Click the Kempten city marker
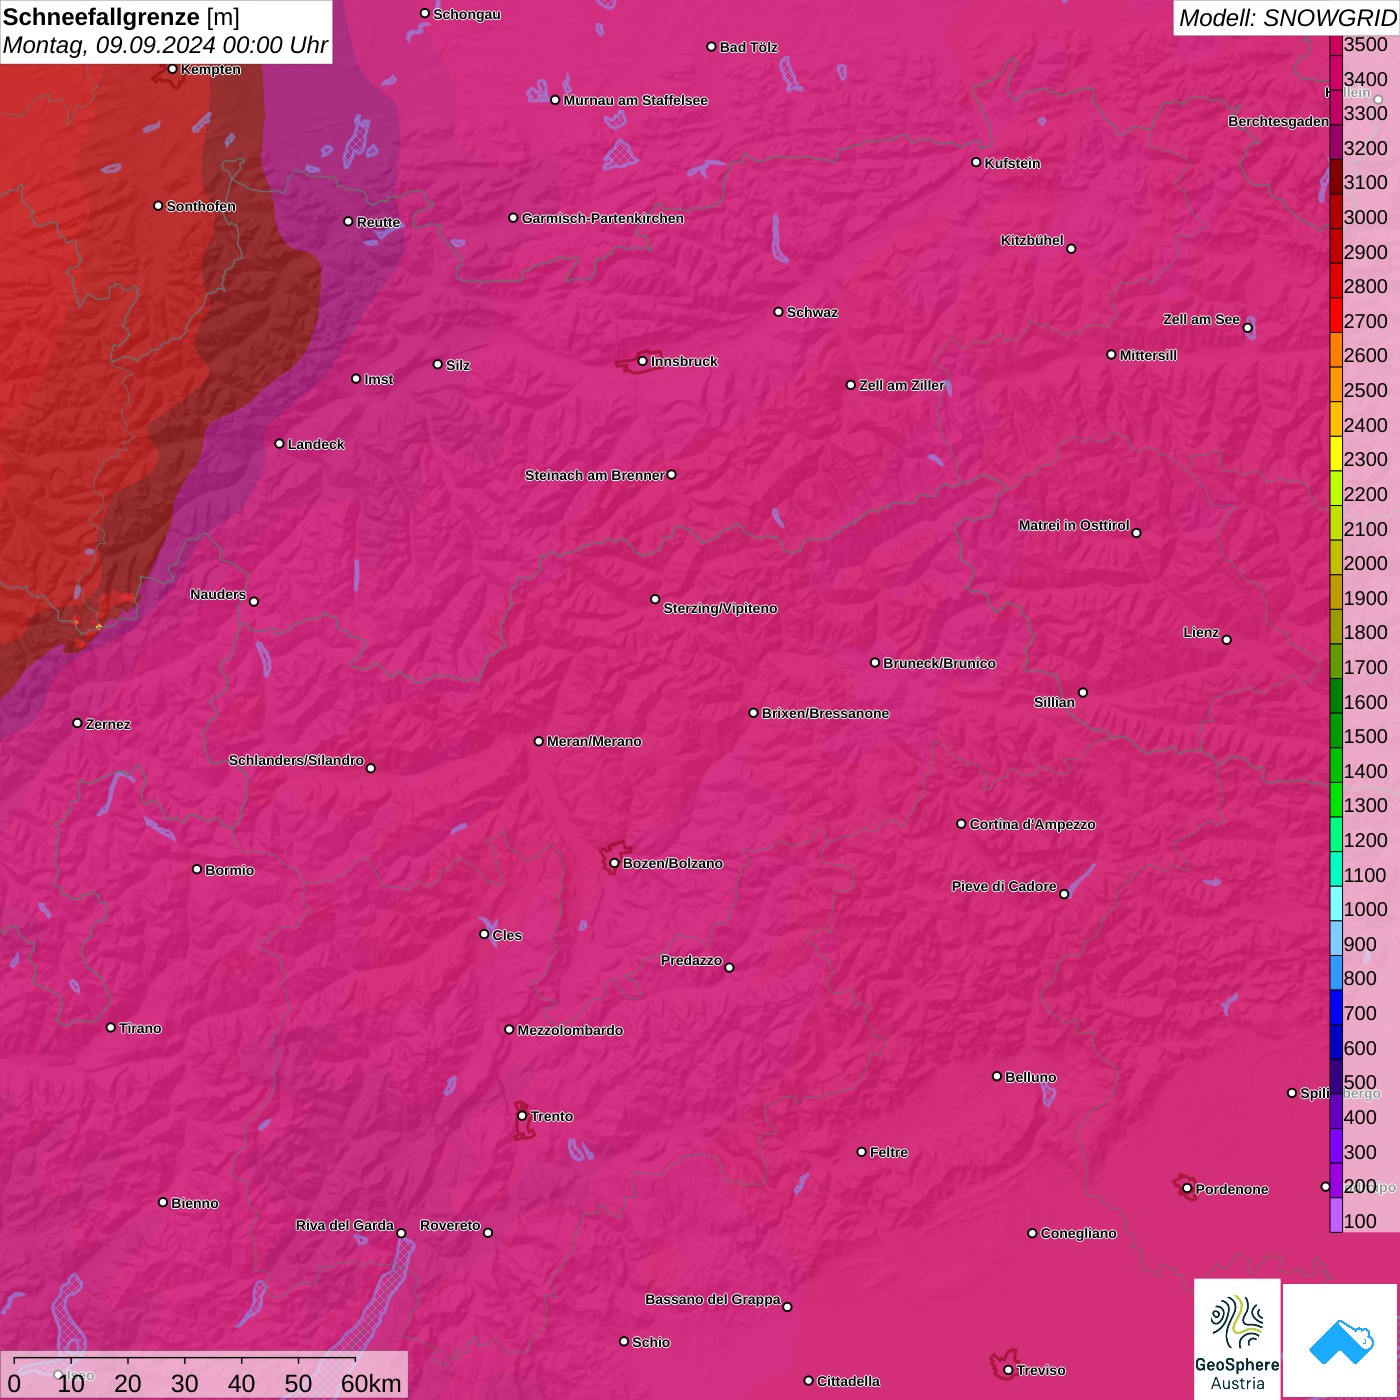1400x1400 pixels. point(172,69)
